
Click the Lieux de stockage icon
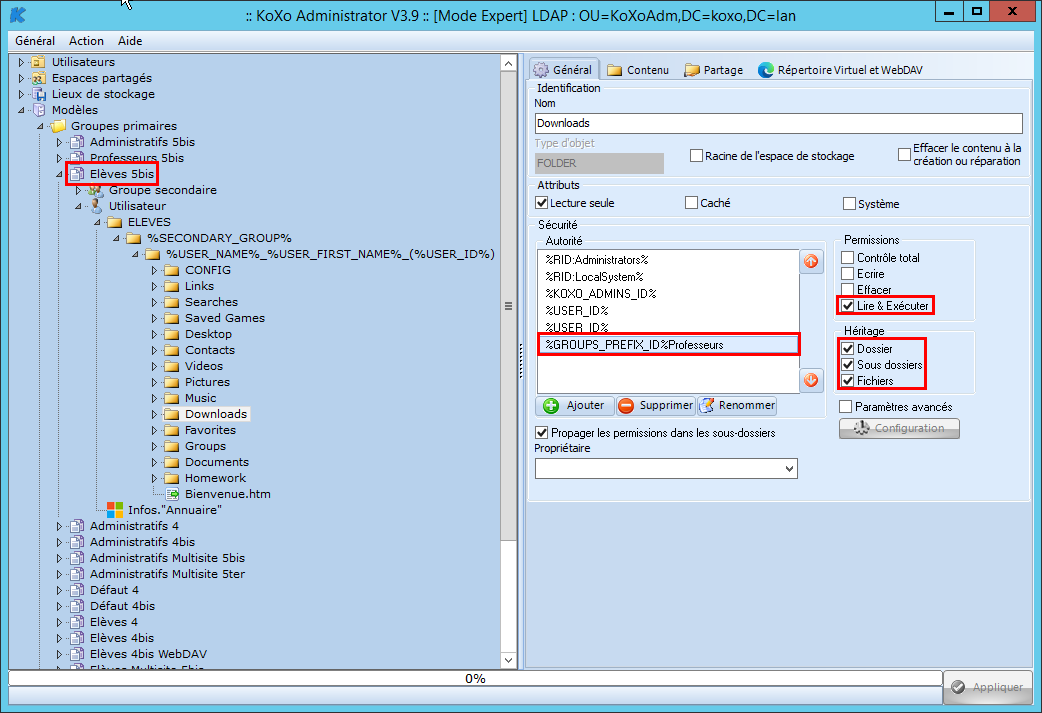coord(39,94)
